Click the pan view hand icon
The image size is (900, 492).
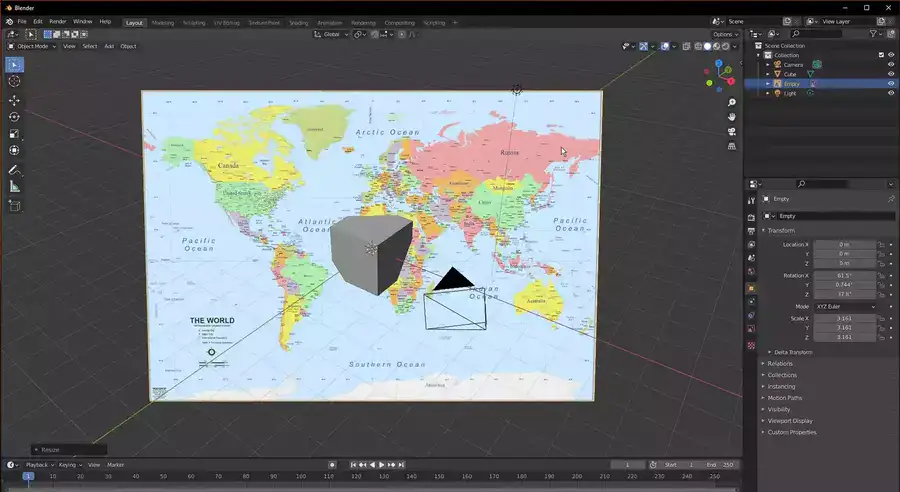pos(732,117)
